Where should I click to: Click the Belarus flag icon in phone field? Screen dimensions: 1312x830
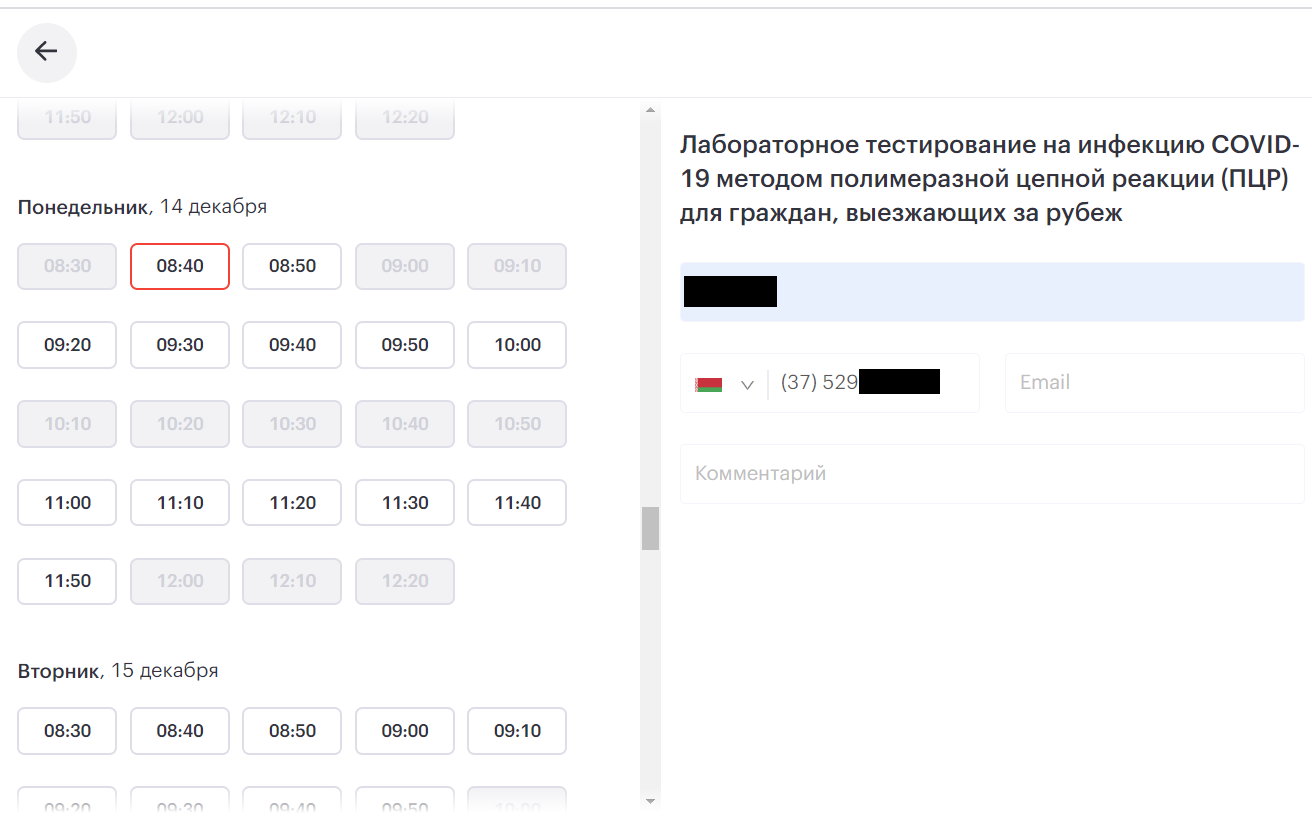pyautogui.click(x=710, y=383)
